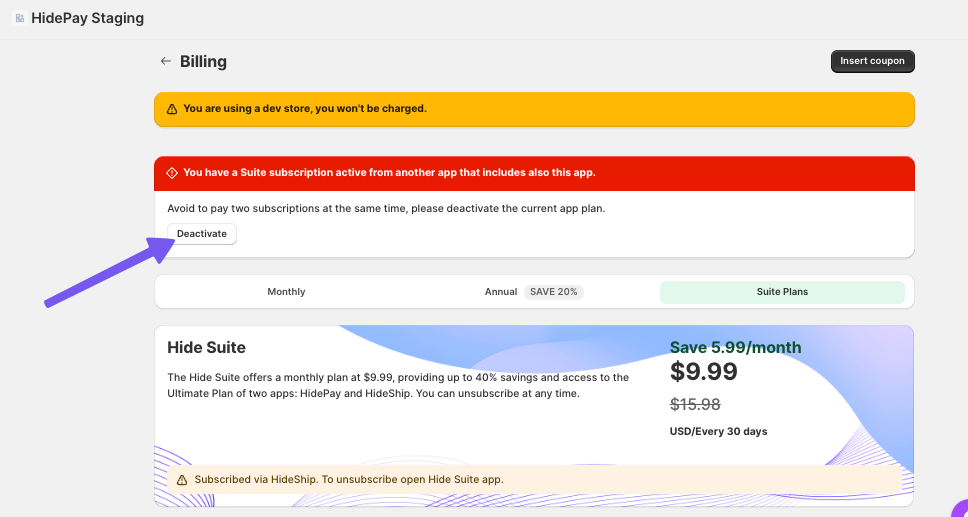Click the HidePay Staging app icon
968x517 pixels.
coord(20,19)
